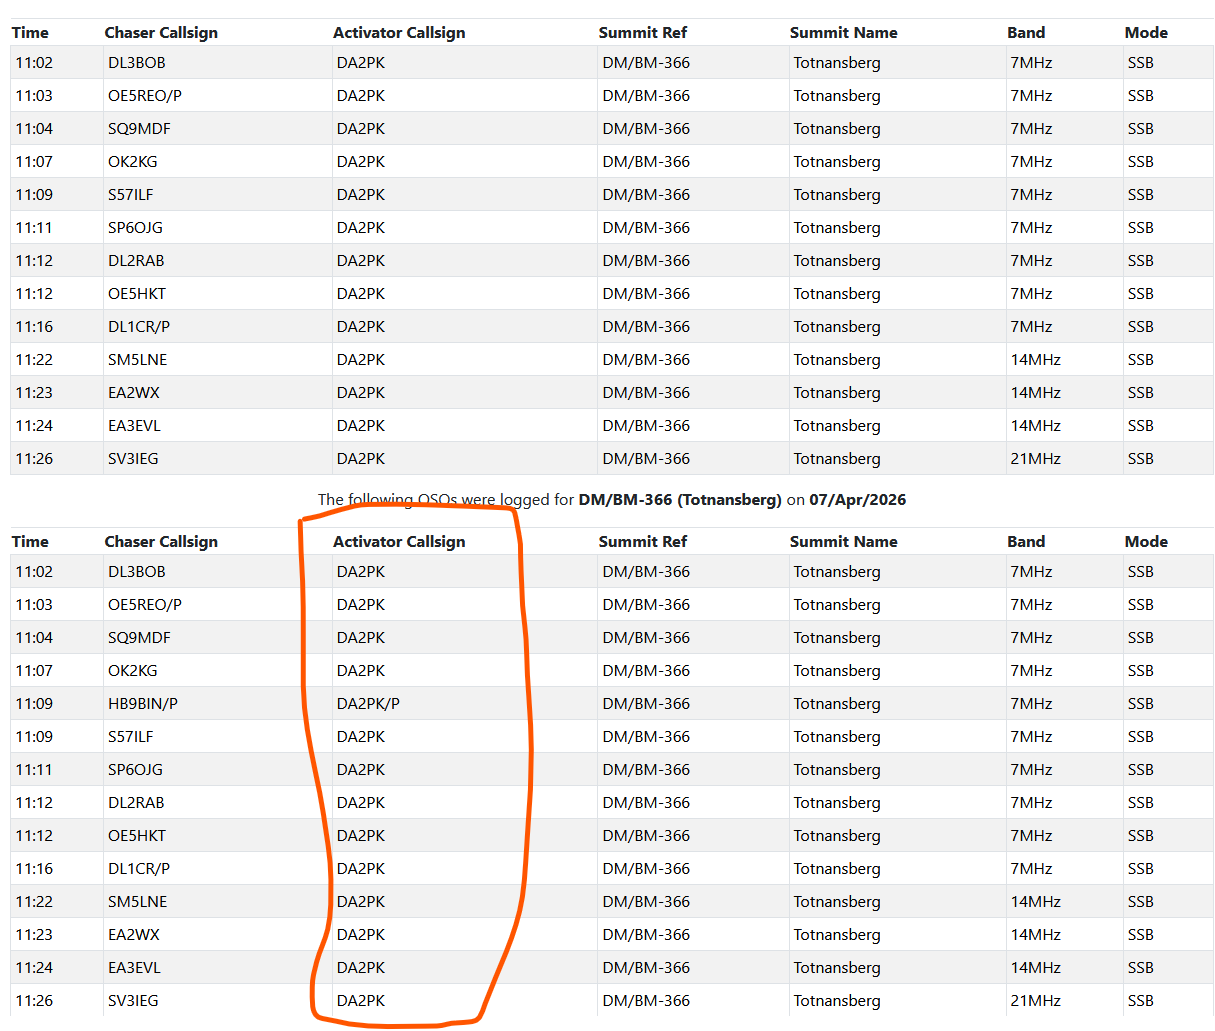Click the 11:07 time cell in top table
Image resolution: width=1215 pixels, height=1031 pixels.
(34, 161)
